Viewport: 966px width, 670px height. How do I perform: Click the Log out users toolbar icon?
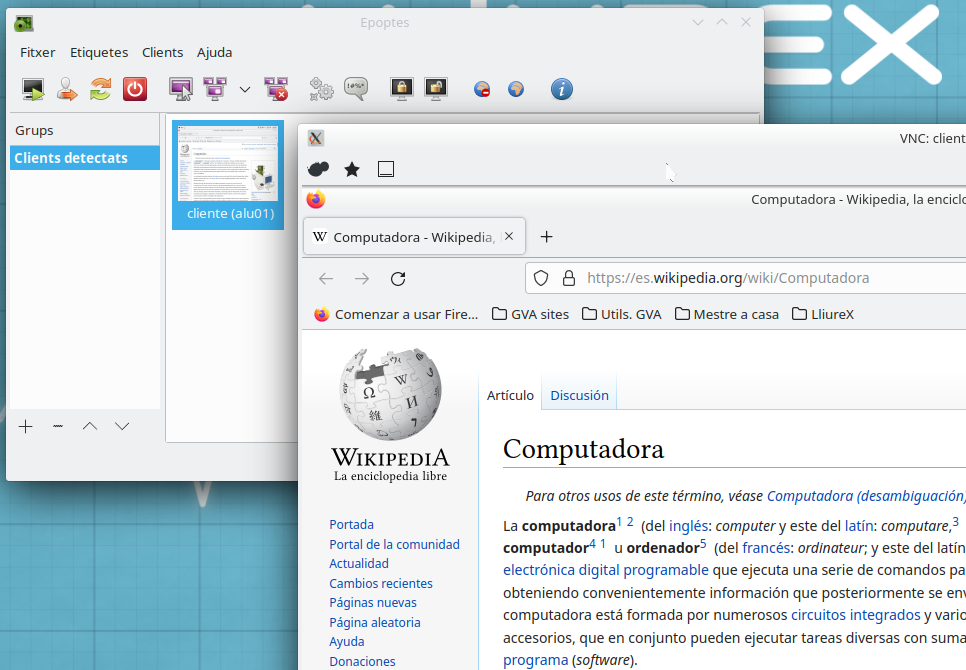pyautogui.click(x=67, y=89)
